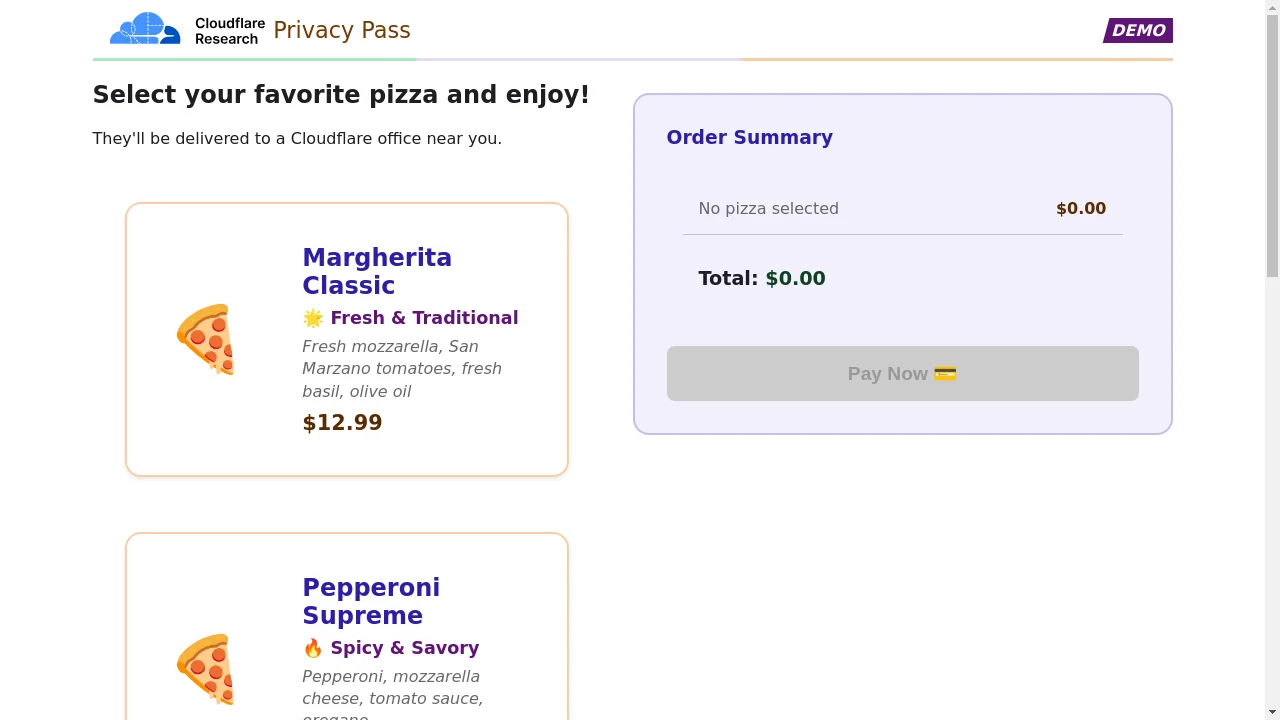The height and width of the screenshot is (720, 1280).
Task: Click the Margherita ingredients description
Action: click(402, 369)
